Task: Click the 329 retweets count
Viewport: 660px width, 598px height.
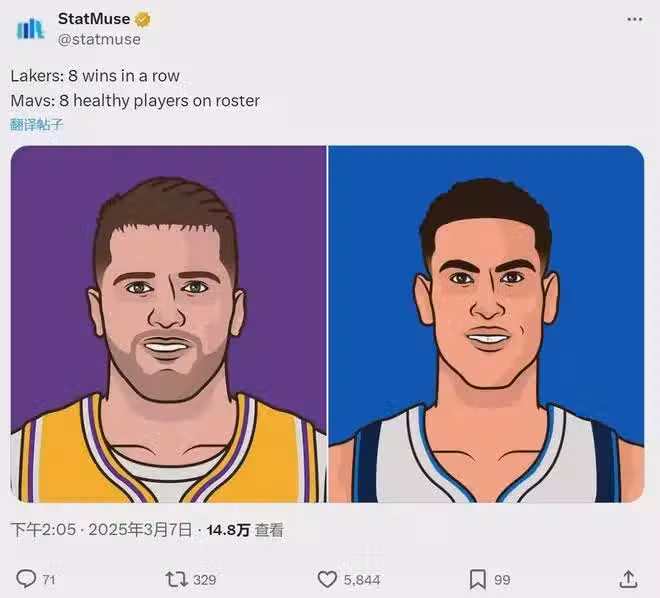Action: (205, 580)
